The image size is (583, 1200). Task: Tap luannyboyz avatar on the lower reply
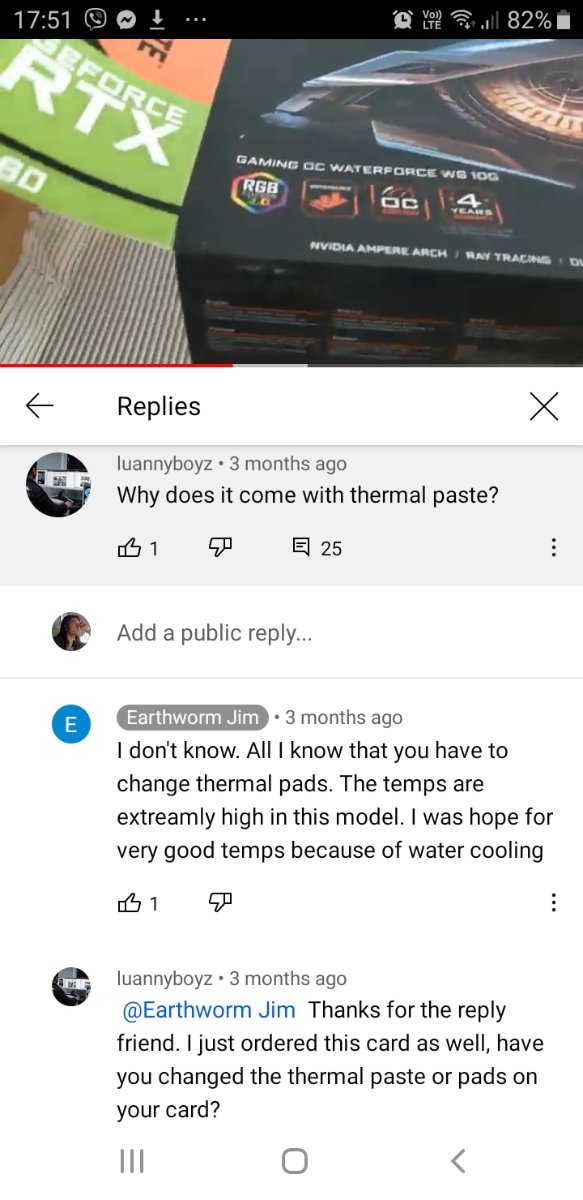coord(71,986)
